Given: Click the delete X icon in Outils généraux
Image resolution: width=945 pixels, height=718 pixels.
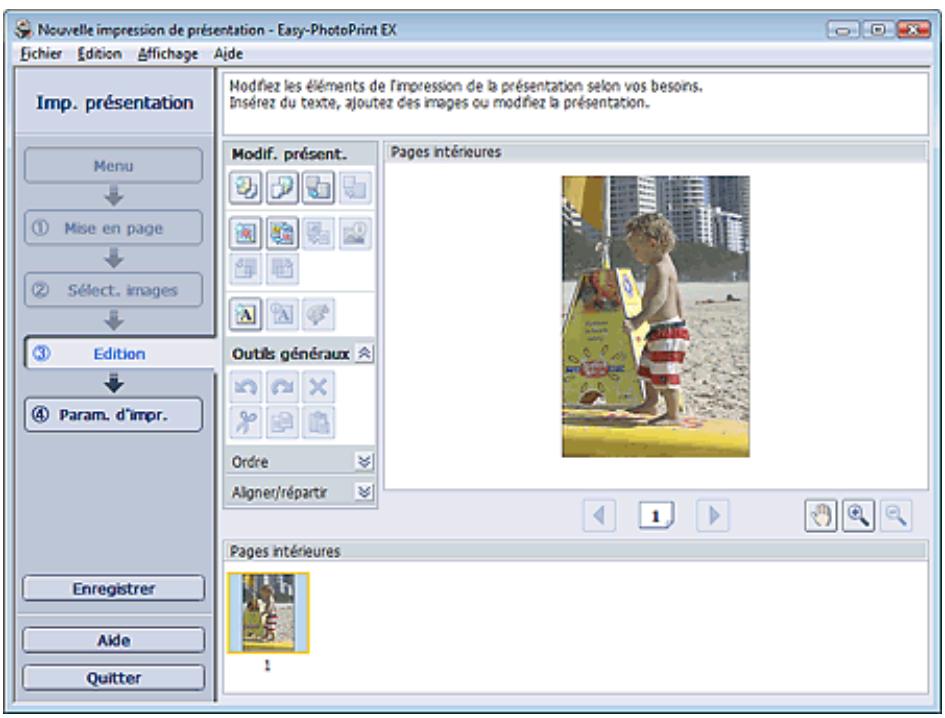Looking at the screenshot, I should pyautogui.click(x=318, y=386).
